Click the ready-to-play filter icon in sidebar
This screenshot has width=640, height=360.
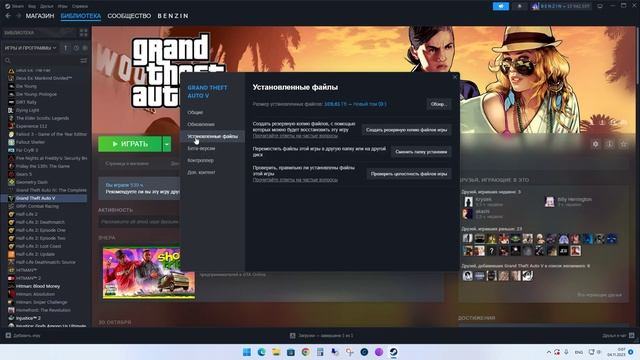tap(85, 48)
